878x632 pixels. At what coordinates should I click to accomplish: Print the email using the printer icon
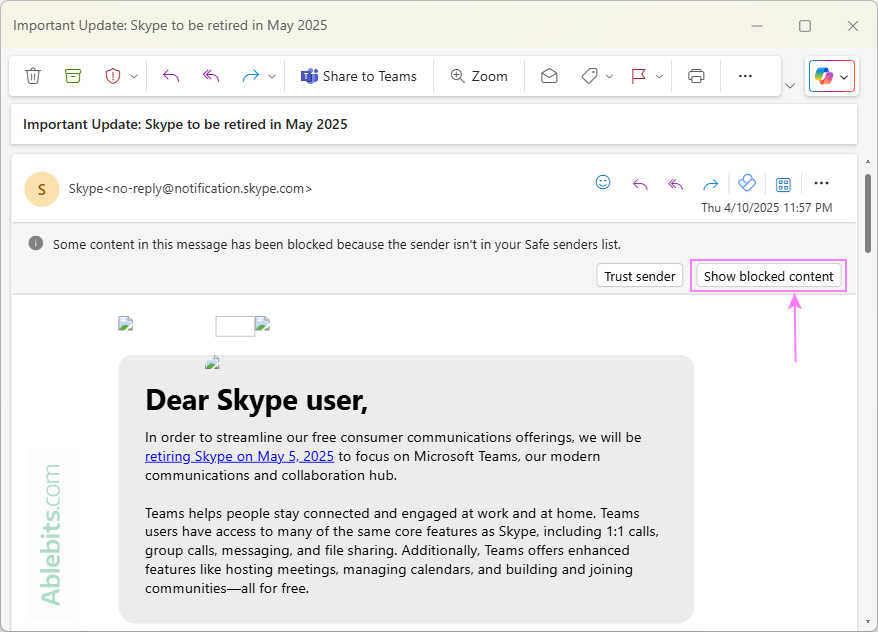pos(696,76)
